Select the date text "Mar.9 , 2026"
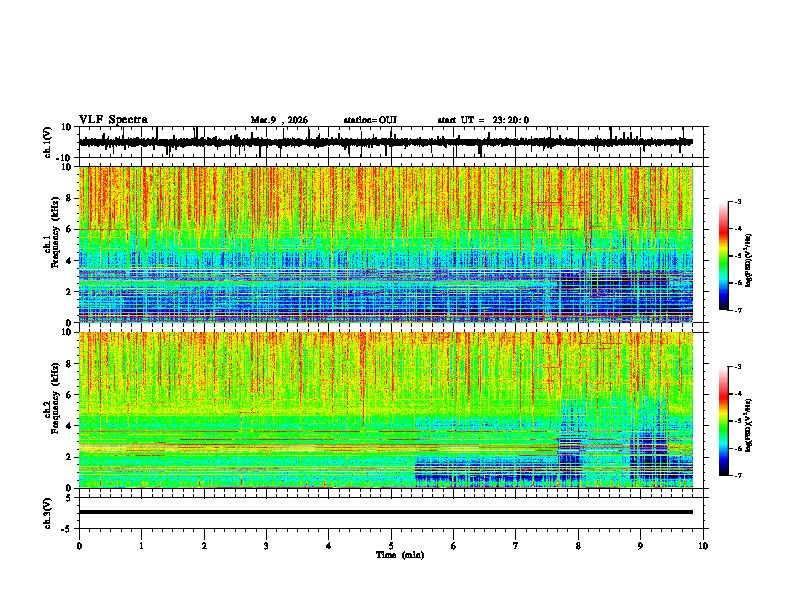 click(279, 120)
